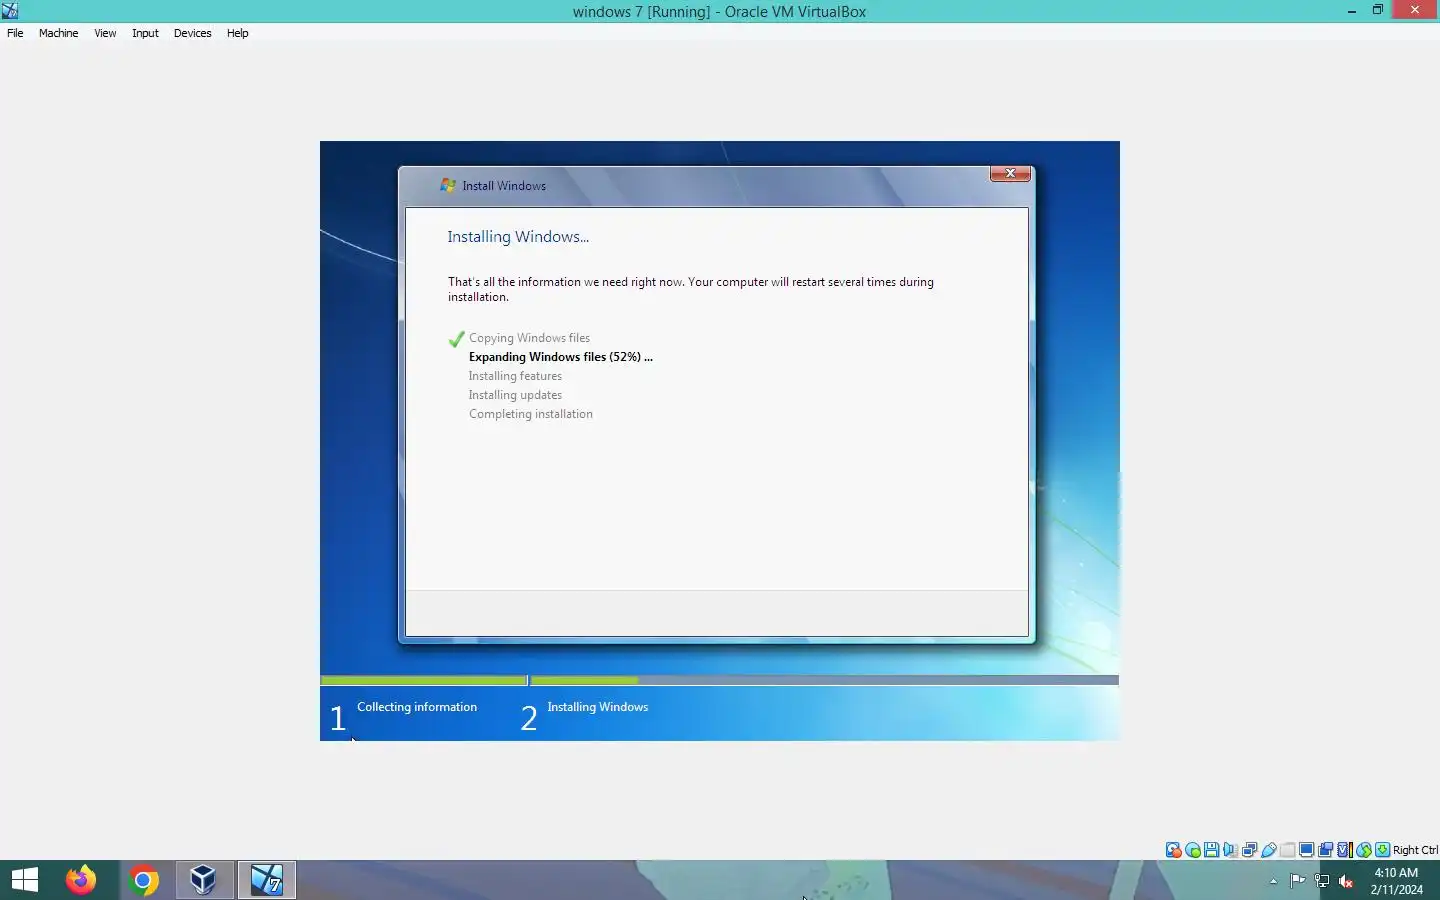The image size is (1440, 900).
Task: Click the 'Copying Windows files' text
Action: (x=529, y=338)
